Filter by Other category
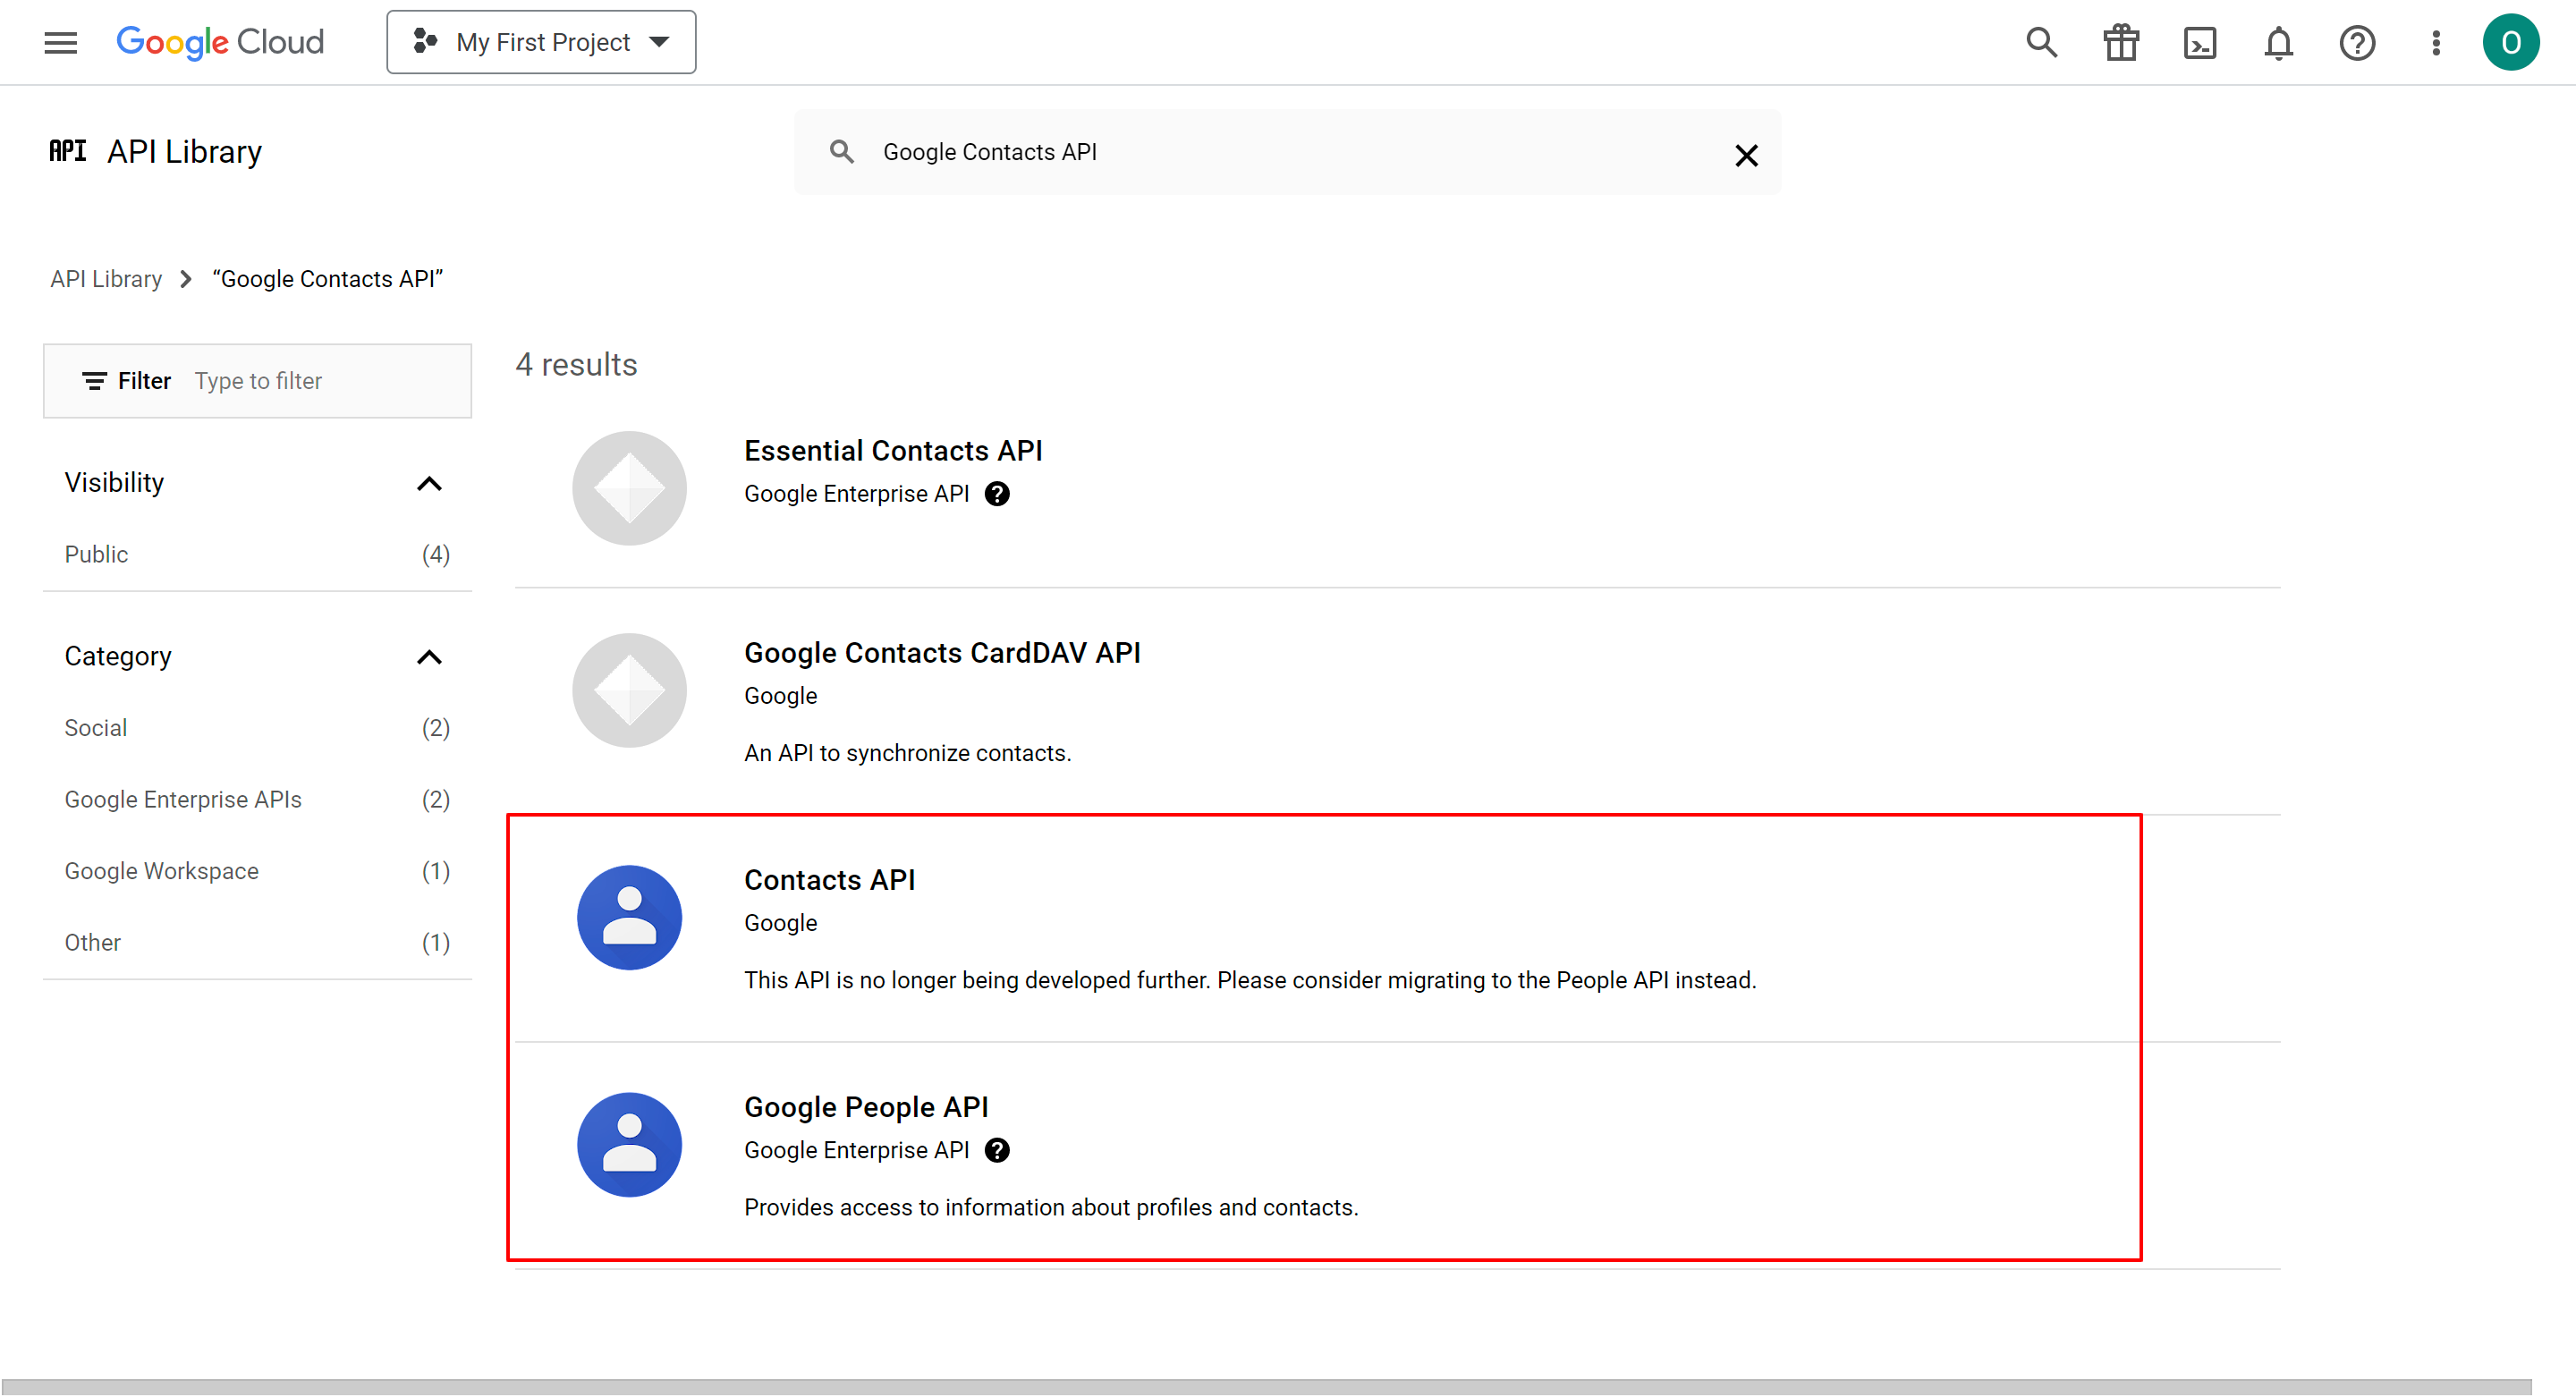The width and height of the screenshot is (2576, 1397). 257,942
